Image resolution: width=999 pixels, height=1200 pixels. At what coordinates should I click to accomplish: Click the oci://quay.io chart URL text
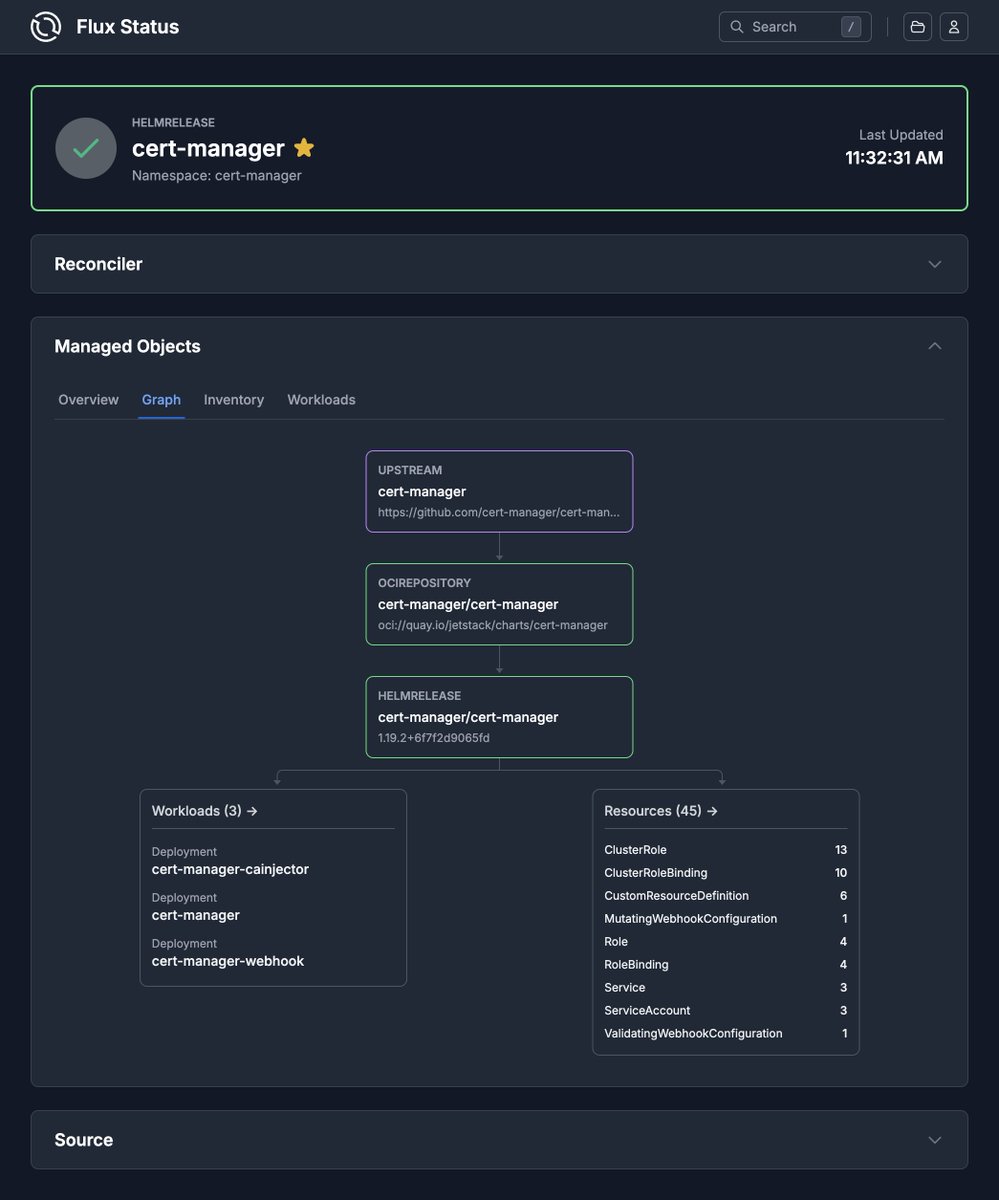(x=493, y=625)
